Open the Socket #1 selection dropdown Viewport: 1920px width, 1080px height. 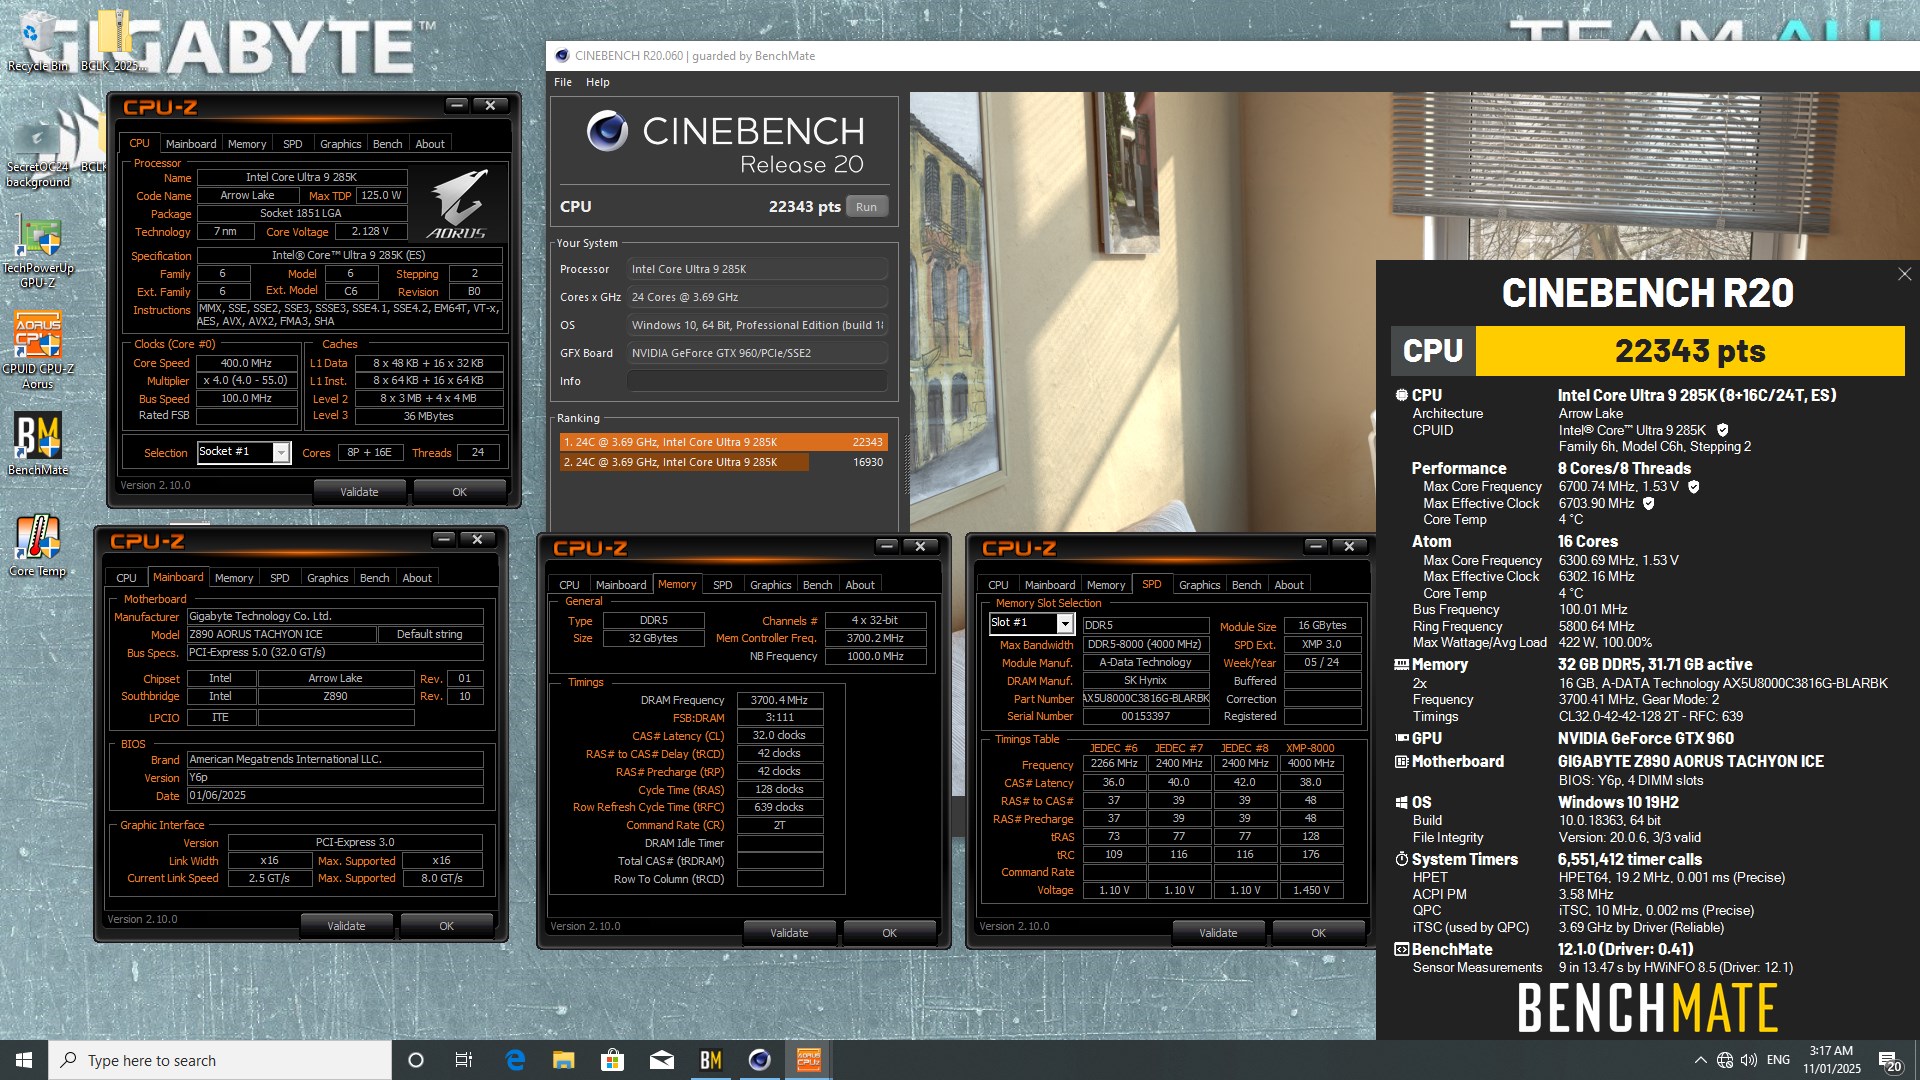coord(281,453)
